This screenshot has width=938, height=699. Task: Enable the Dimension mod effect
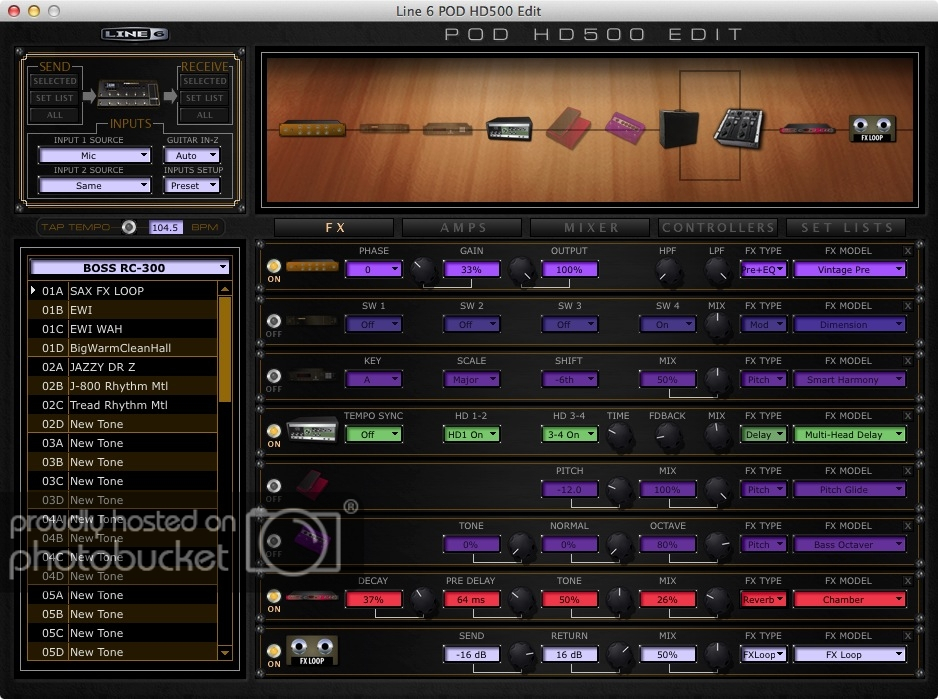click(273, 321)
